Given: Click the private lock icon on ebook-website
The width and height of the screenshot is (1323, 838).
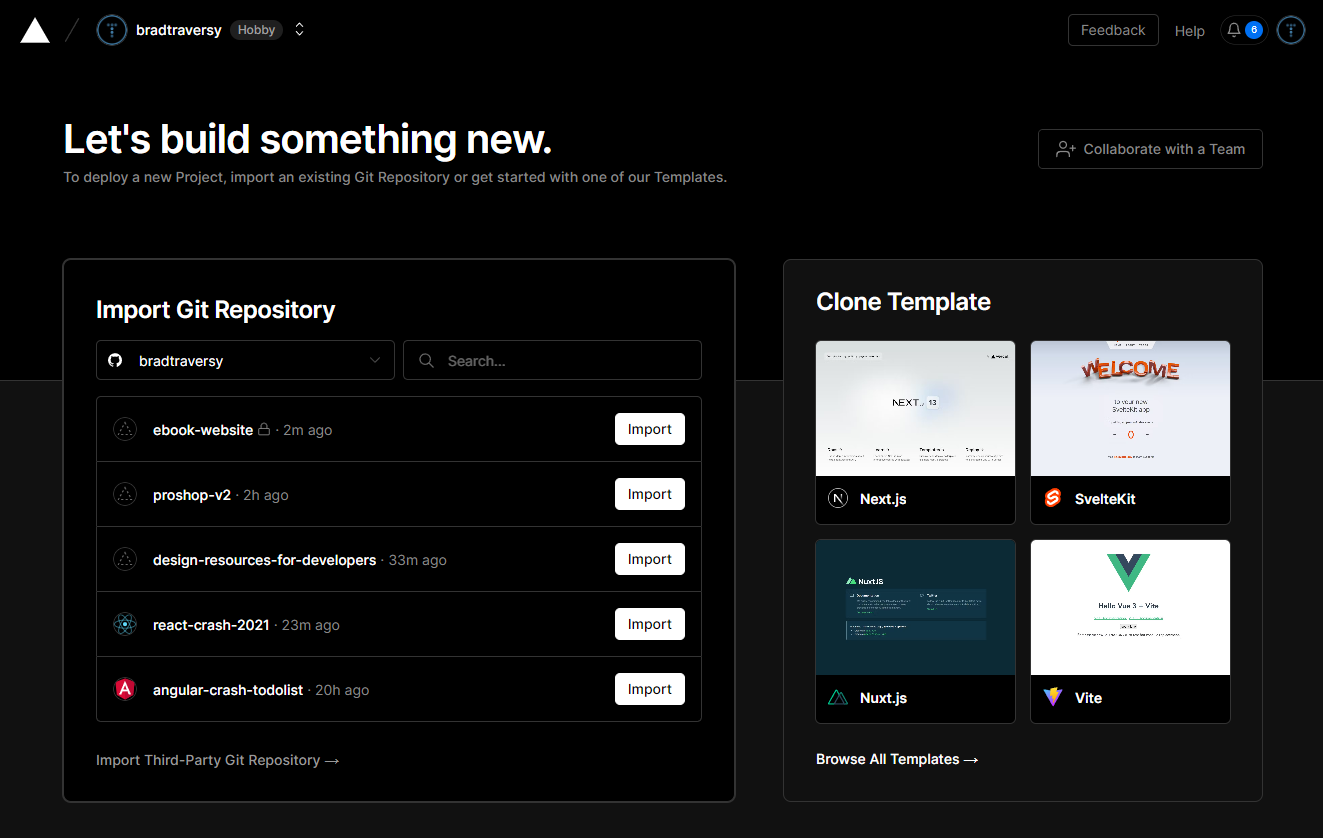Looking at the screenshot, I should (x=264, y=430).
